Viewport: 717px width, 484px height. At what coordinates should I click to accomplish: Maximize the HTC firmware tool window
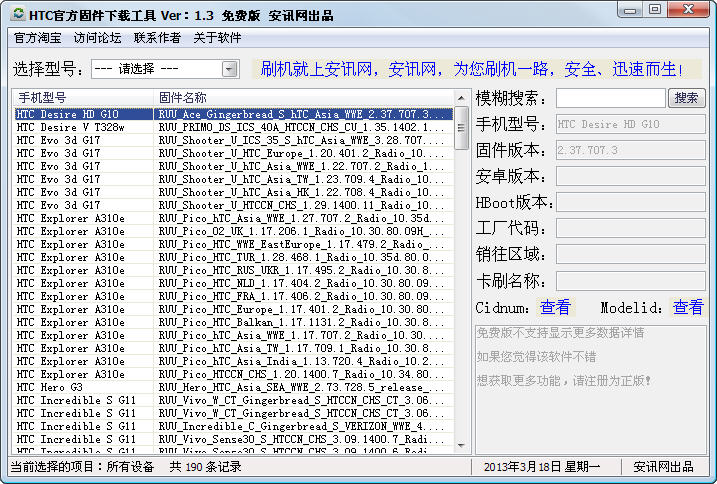(655, 10)
